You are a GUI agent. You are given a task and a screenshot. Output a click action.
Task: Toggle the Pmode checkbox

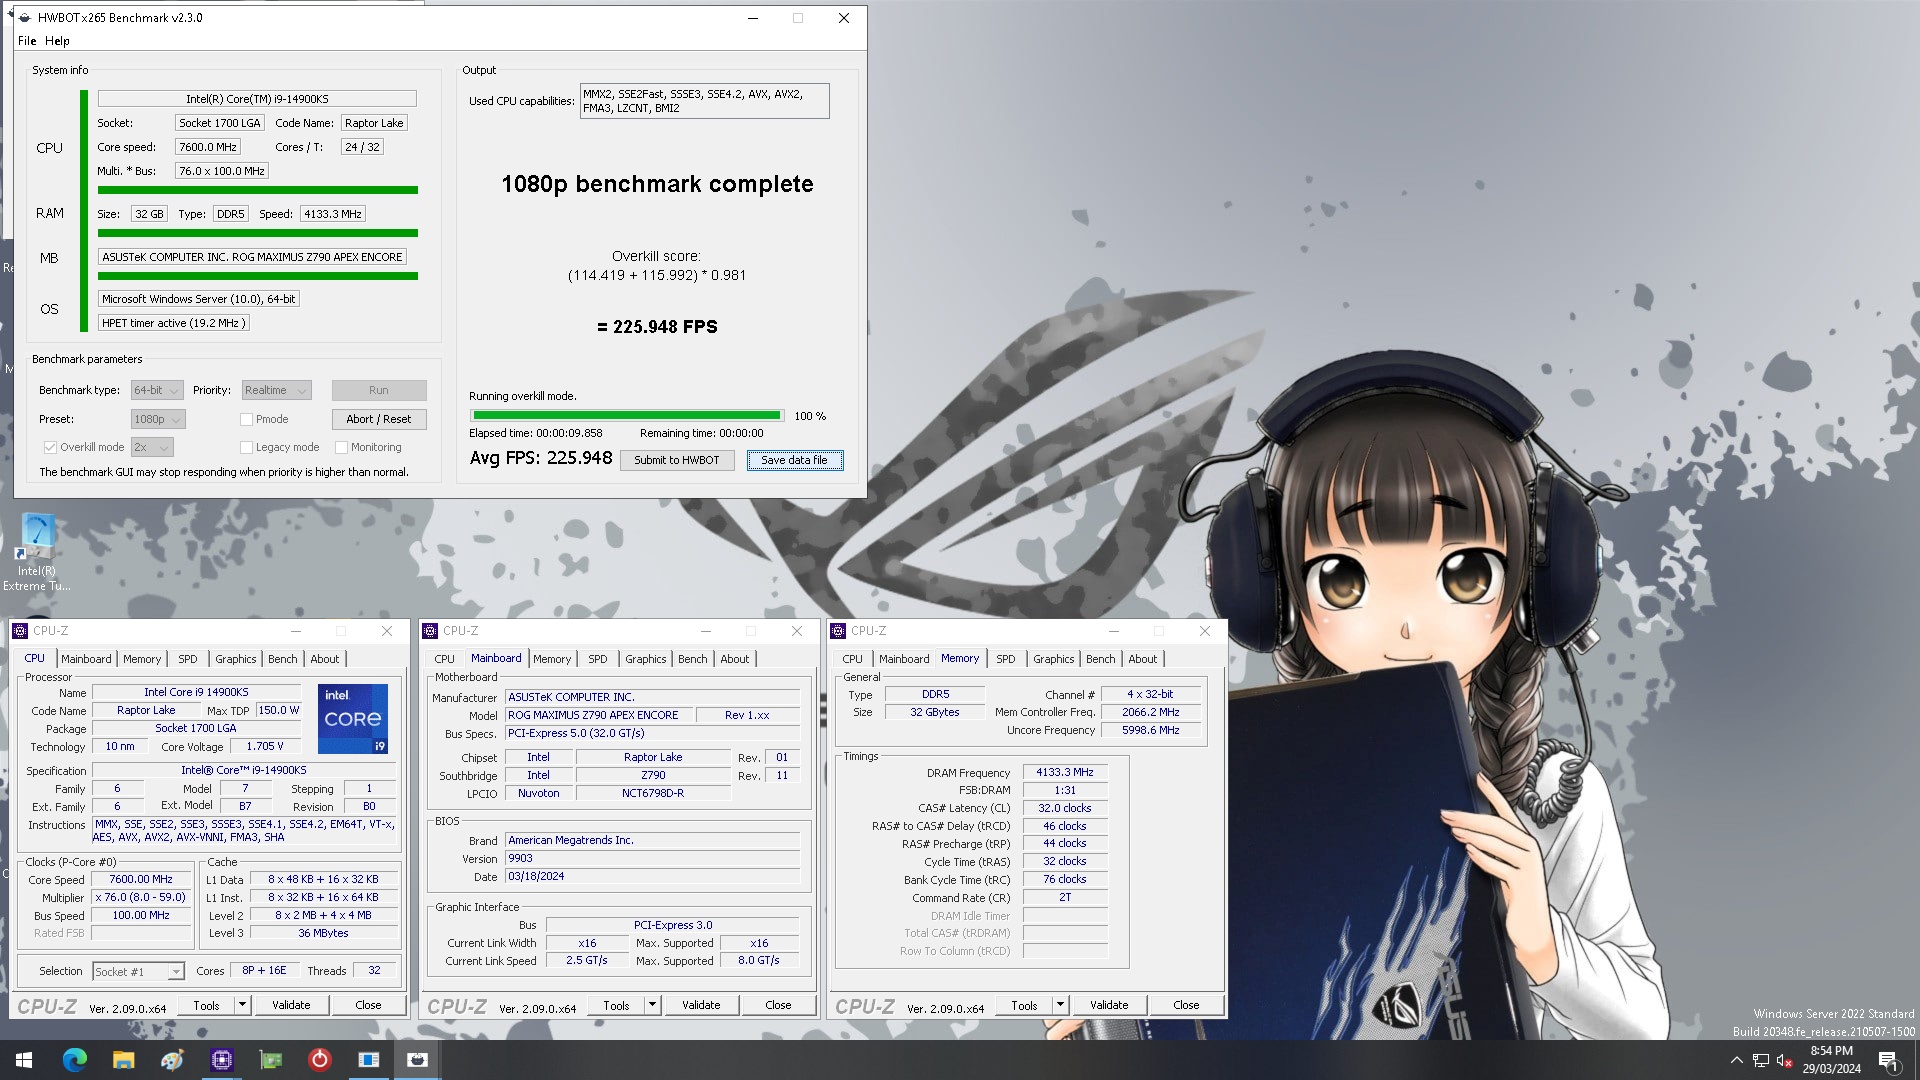point(246,419)
